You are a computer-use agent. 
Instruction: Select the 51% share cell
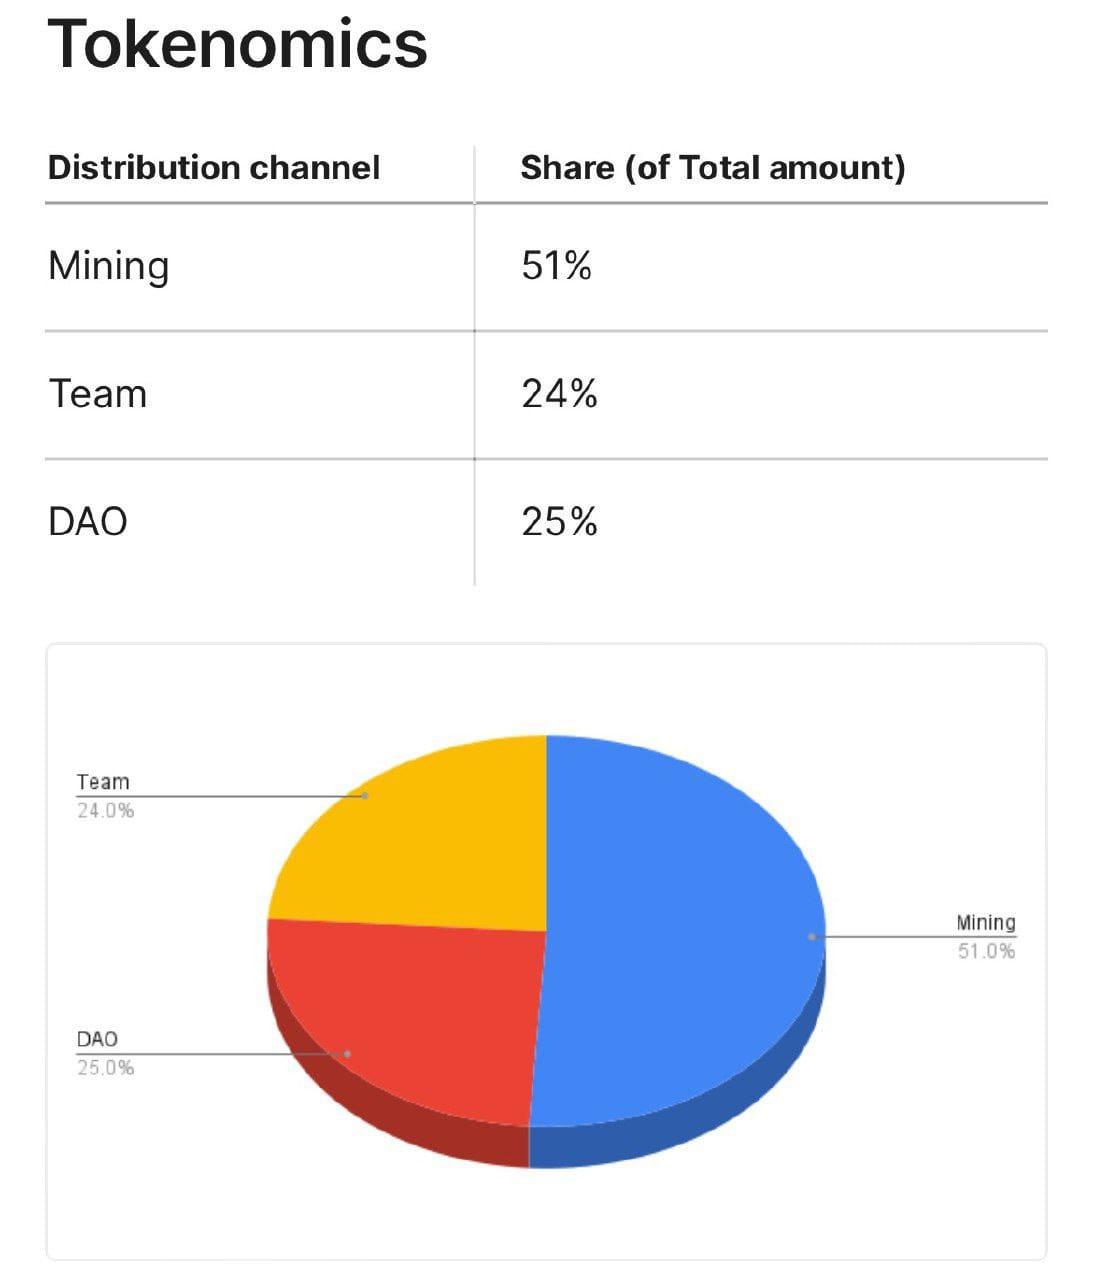[556, 266]
